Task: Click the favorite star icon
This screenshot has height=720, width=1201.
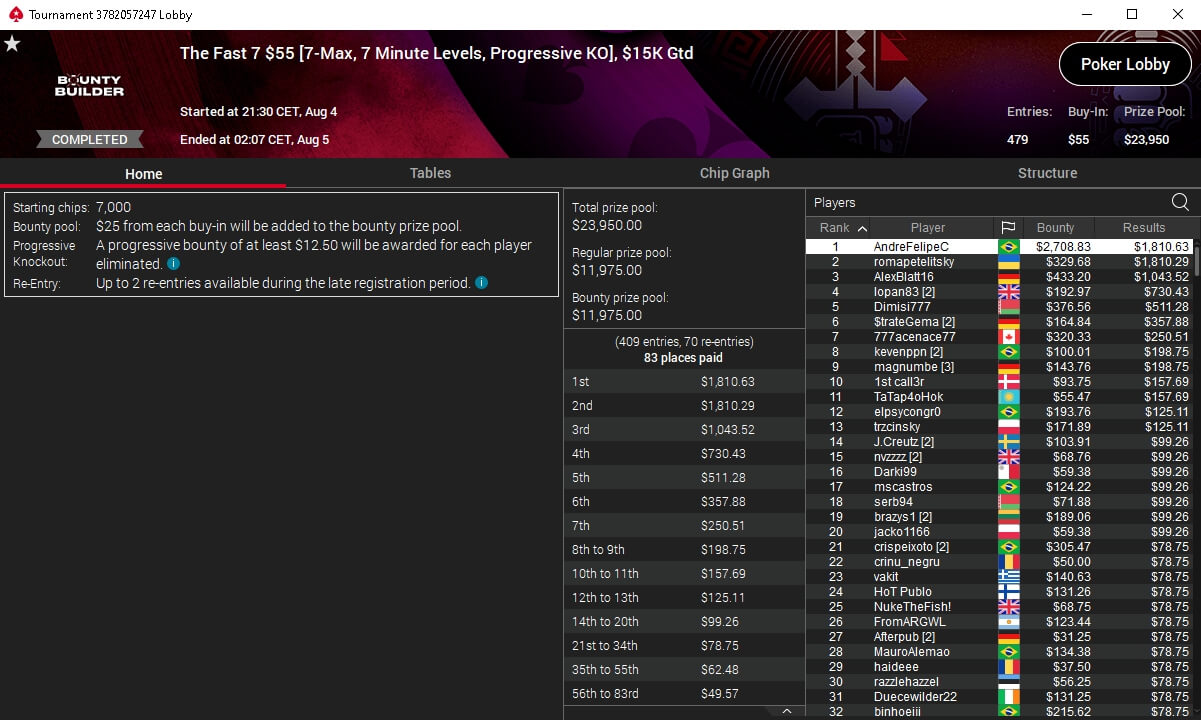Action: coord(12,44)
